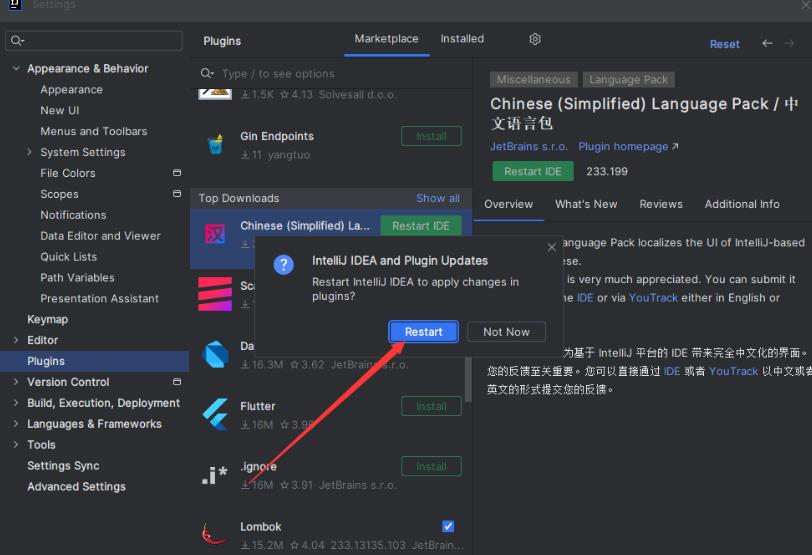Expand the System Settings node

click(30, 152)
